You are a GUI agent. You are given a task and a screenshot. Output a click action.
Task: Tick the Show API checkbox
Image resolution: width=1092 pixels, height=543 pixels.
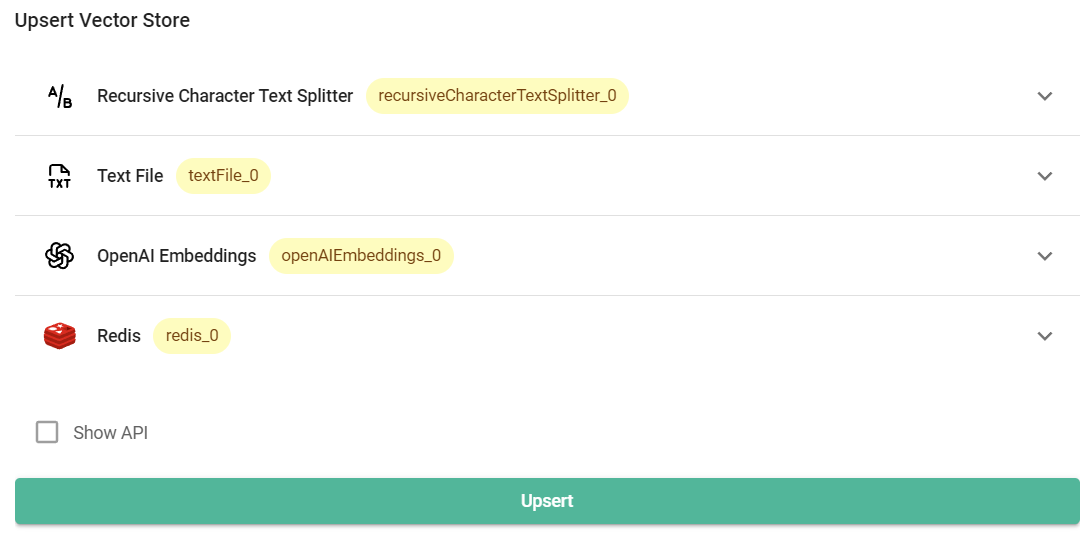47,432
